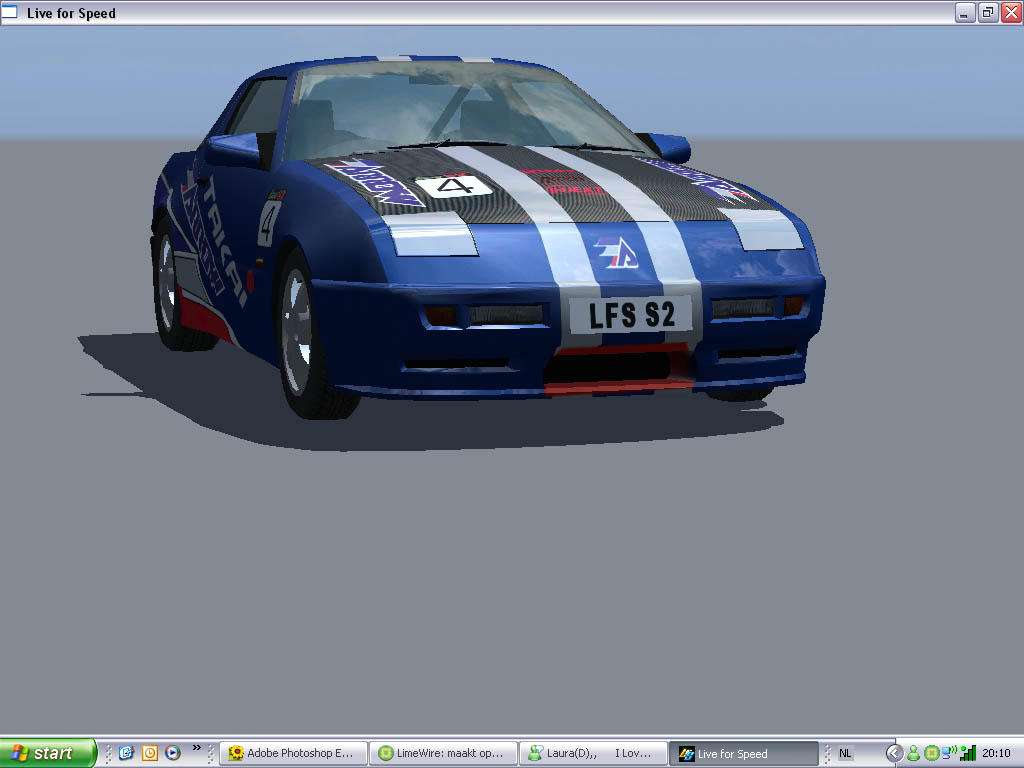Open the Windows Start menu
Image resolution: width=1024 pixels, height=768 pixels.
pyautogui.click(x=48, y=753)
